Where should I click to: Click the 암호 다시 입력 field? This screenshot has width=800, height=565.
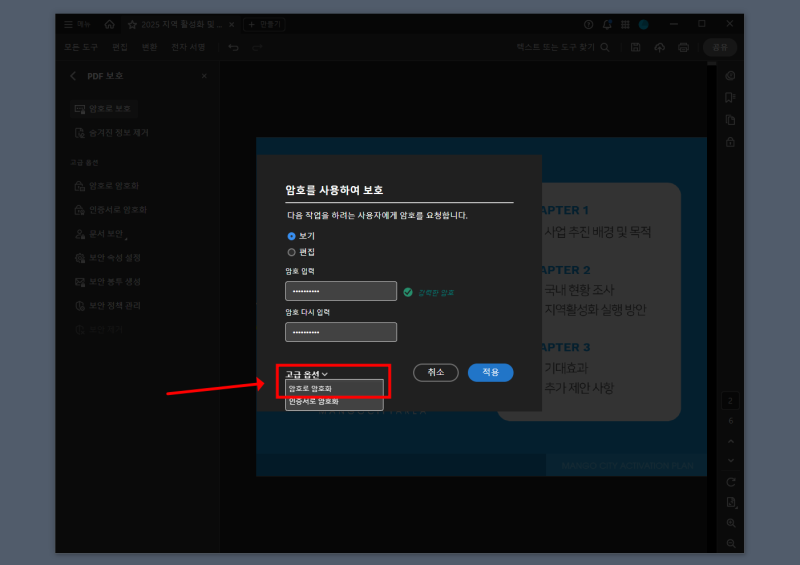tap(341, 332)
